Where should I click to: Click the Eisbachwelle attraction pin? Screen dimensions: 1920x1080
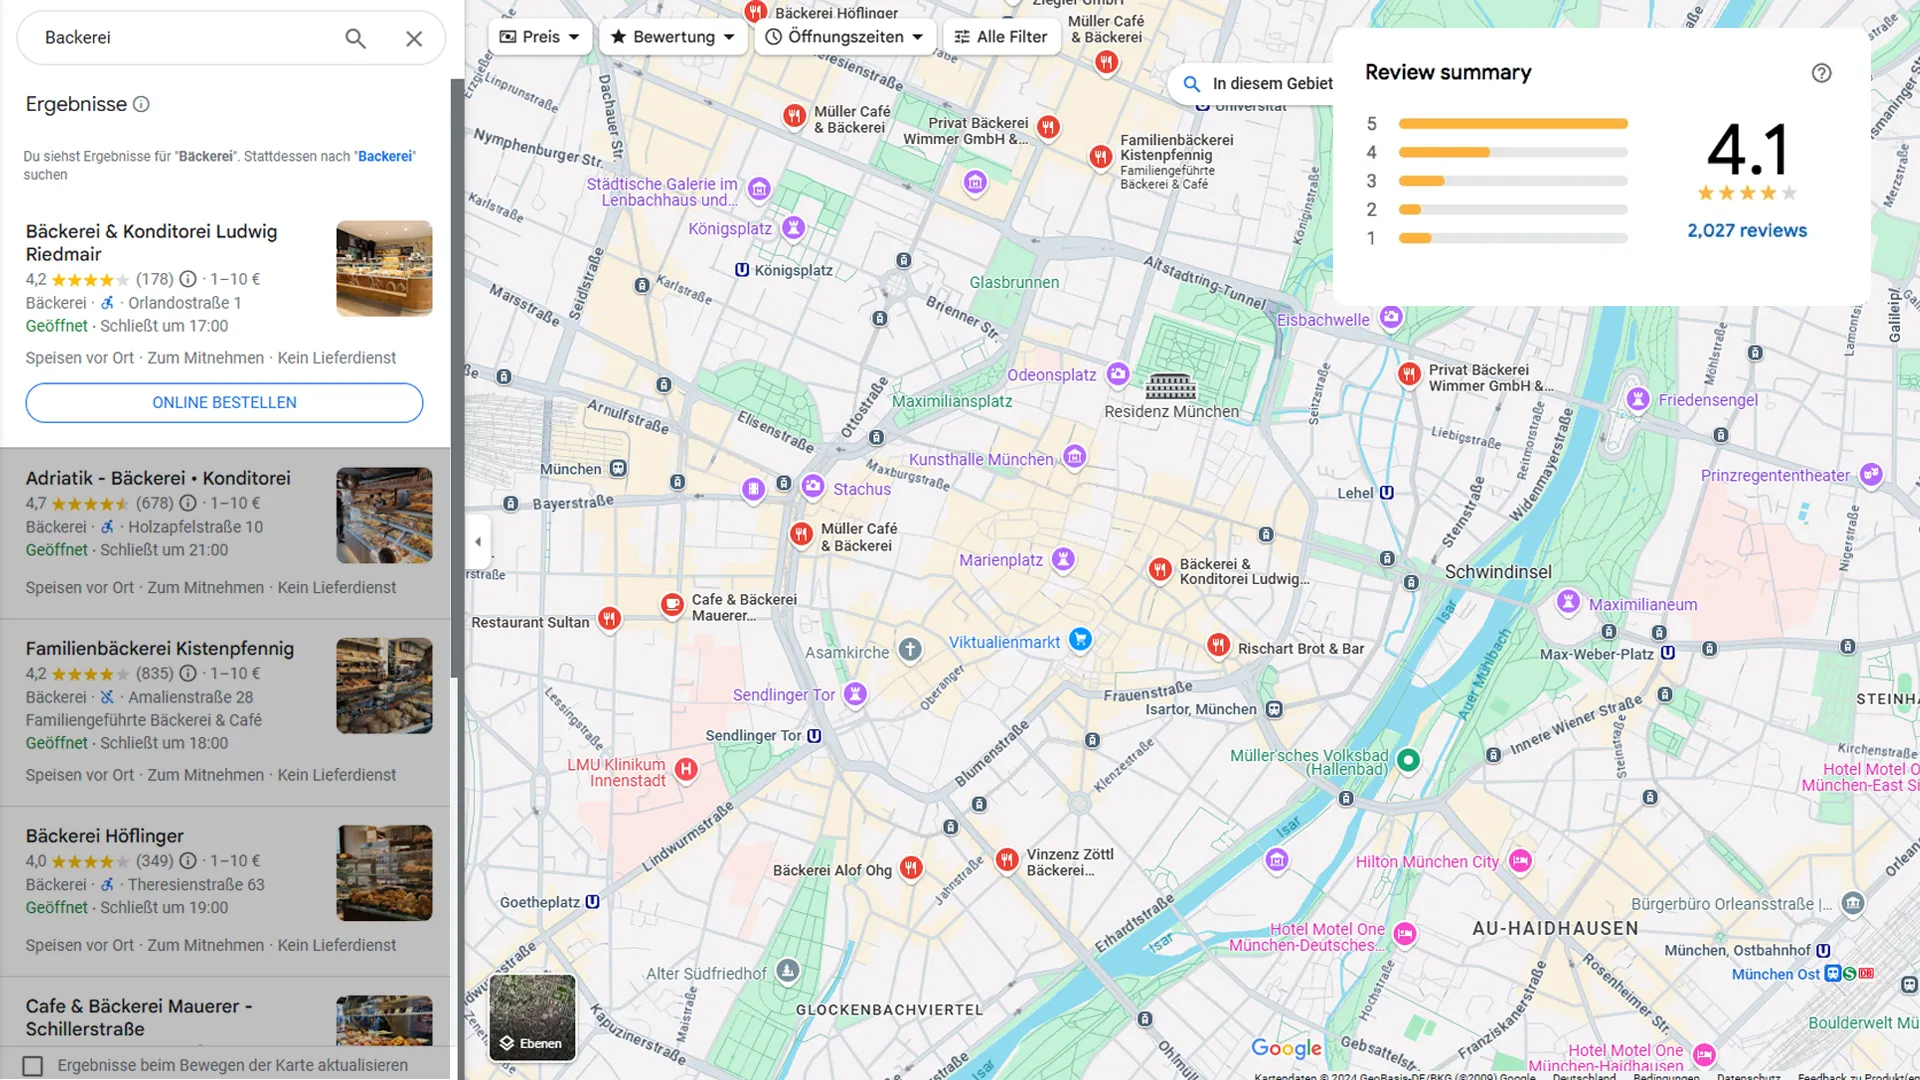coord(1391,318)
